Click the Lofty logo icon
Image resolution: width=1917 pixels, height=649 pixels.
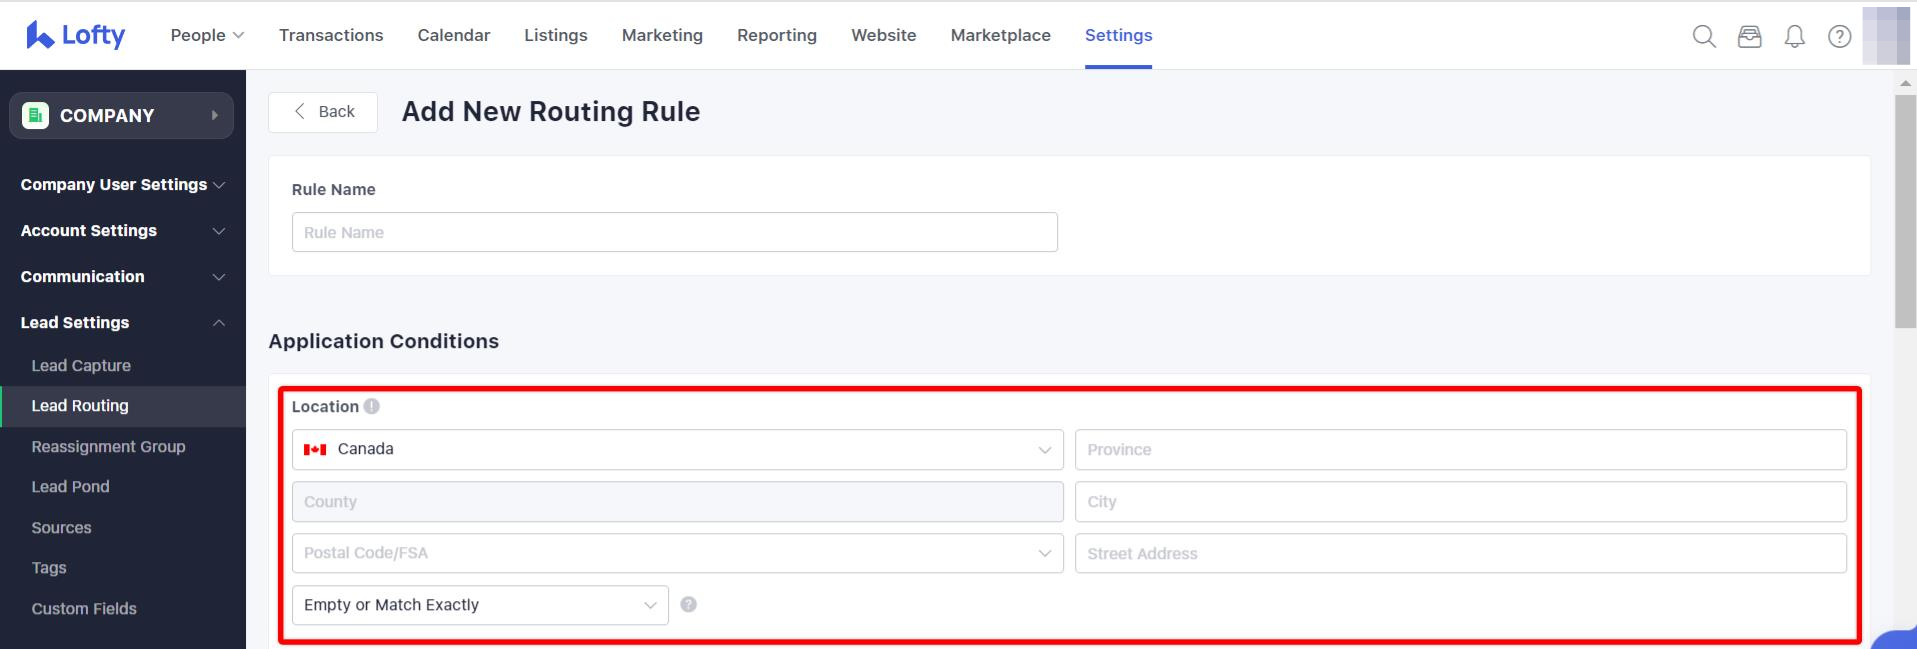(40, 35)
